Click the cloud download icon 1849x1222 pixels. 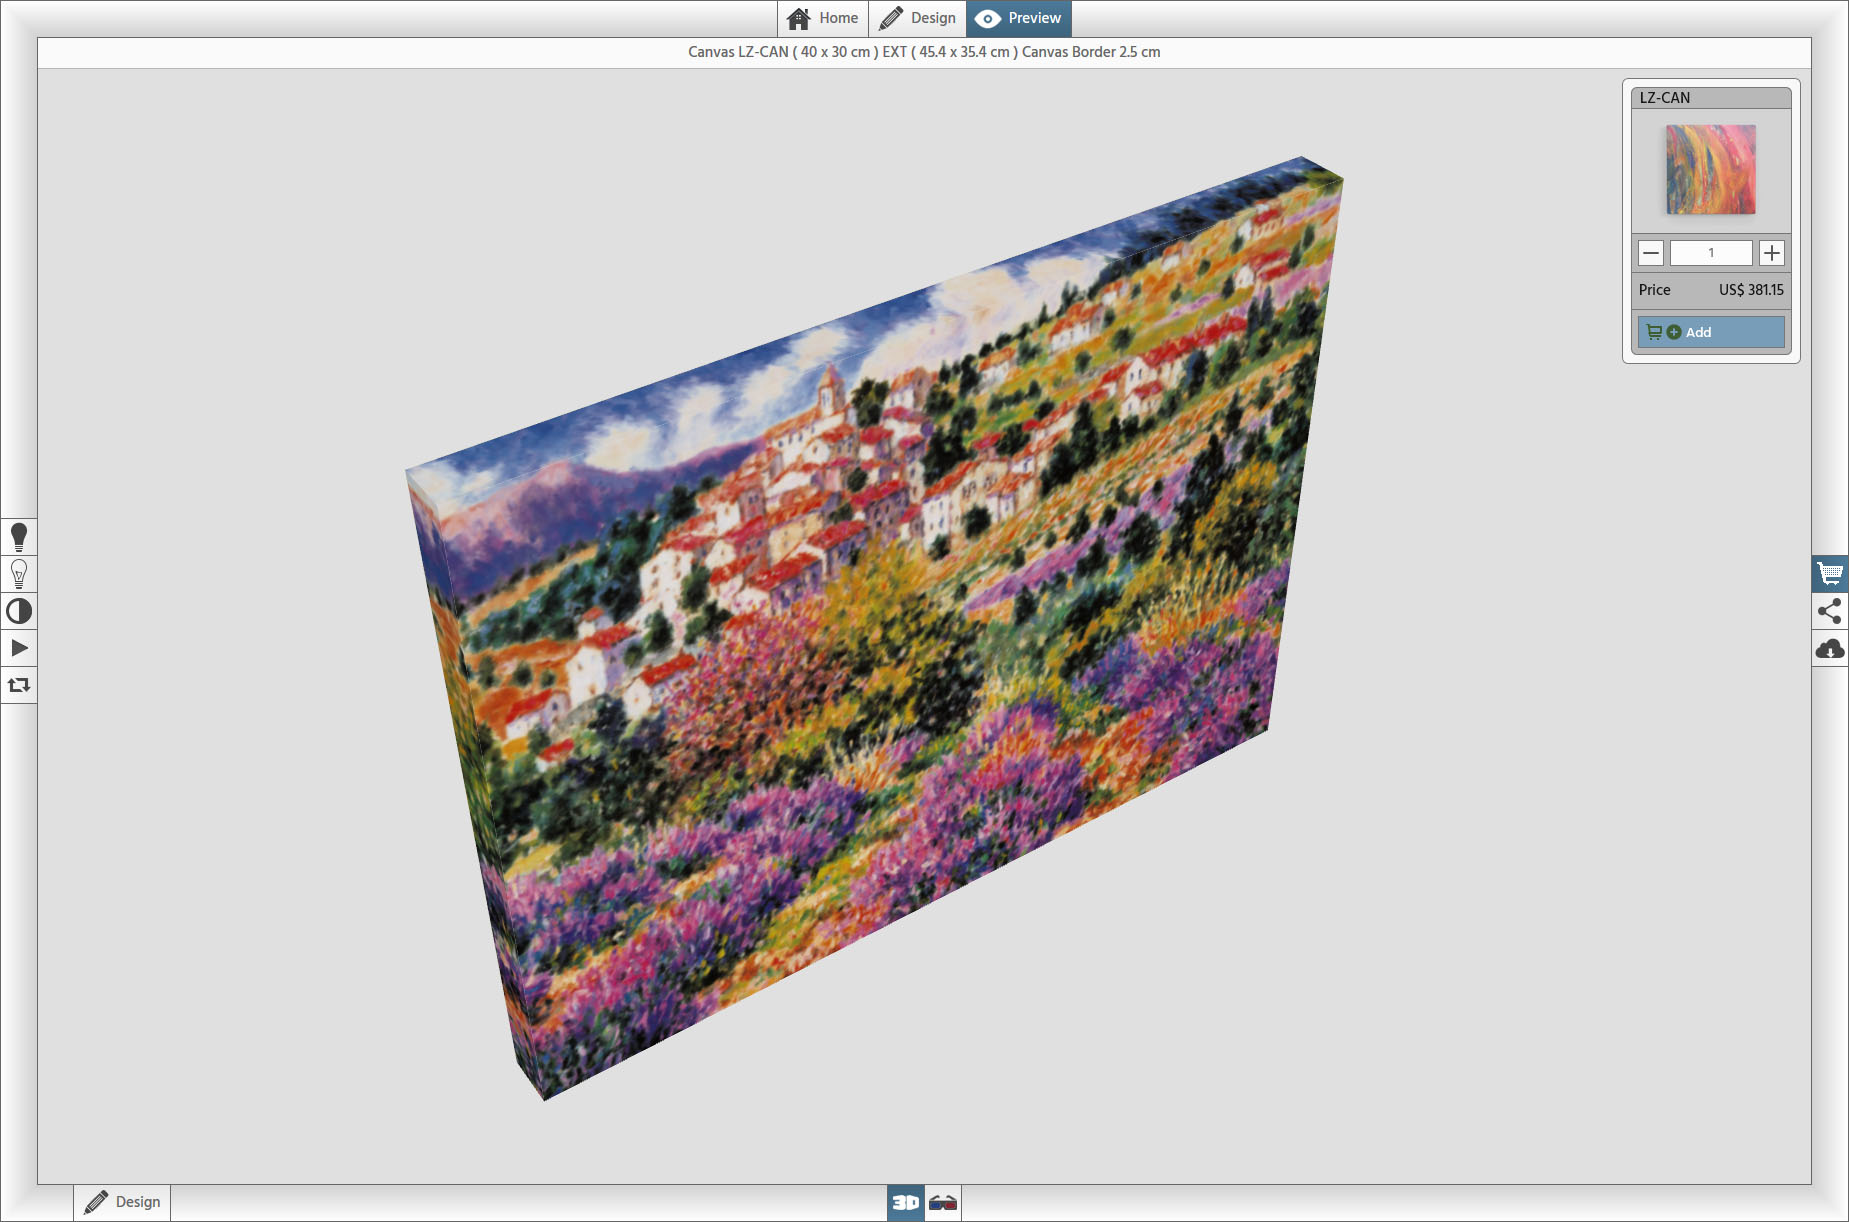click(1830, 648)
